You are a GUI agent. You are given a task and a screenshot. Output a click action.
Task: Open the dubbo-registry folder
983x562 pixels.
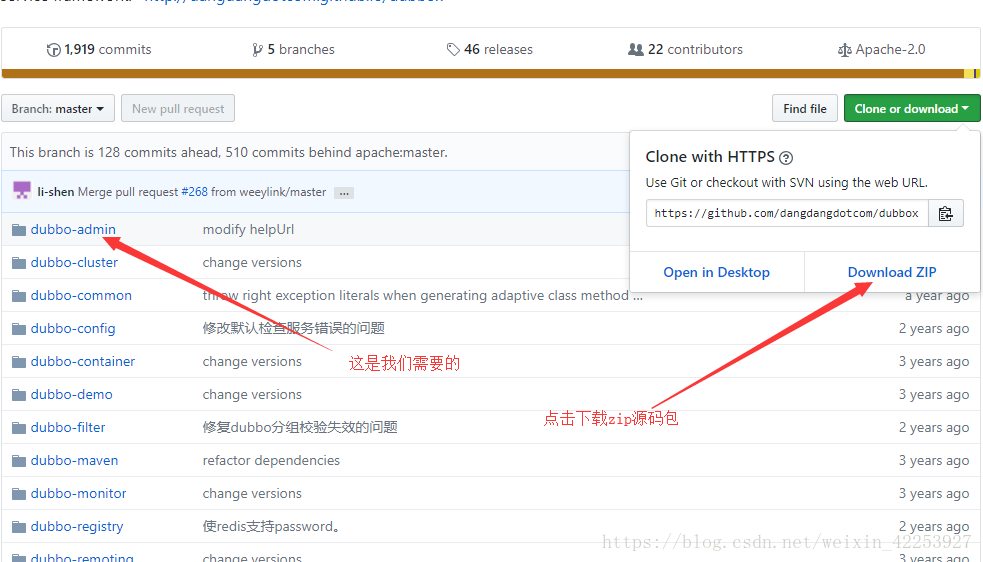[x=76, y=527]
